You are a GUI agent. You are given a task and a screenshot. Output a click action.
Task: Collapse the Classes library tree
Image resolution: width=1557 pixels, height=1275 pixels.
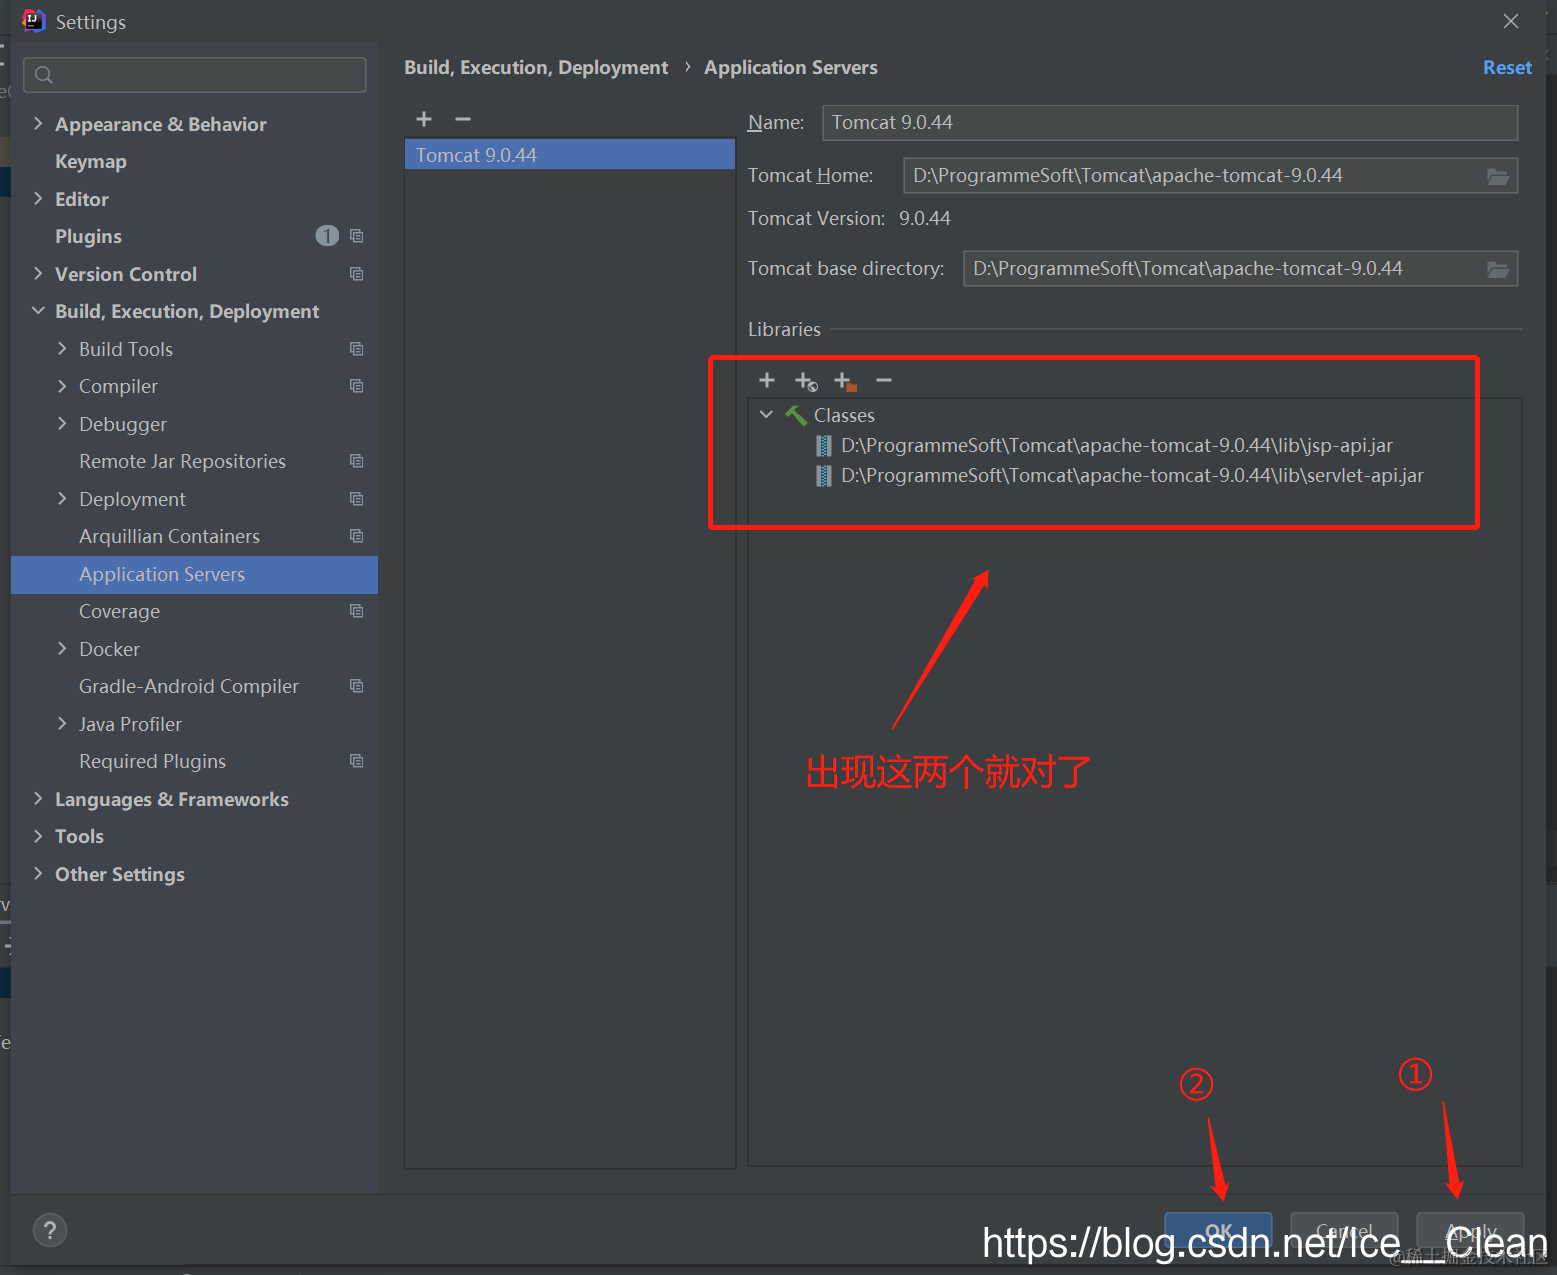[766, 415]
